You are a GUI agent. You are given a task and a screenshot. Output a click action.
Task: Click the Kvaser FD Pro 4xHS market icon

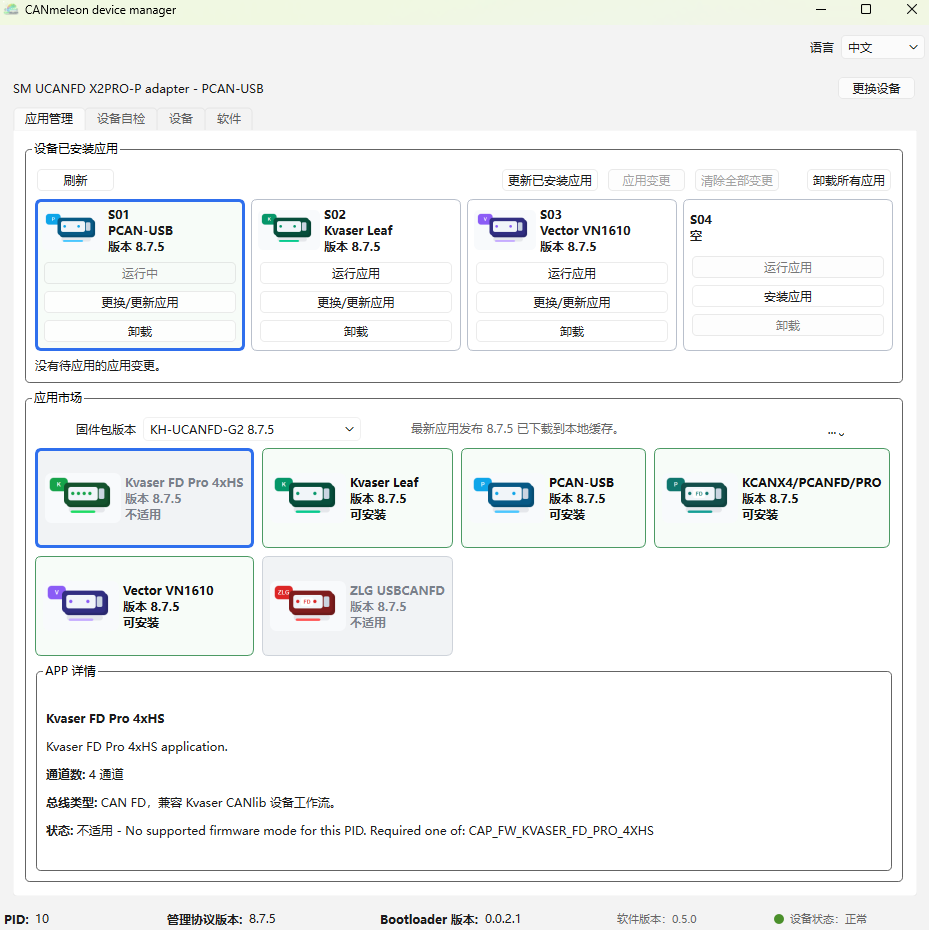coord(81,495)
